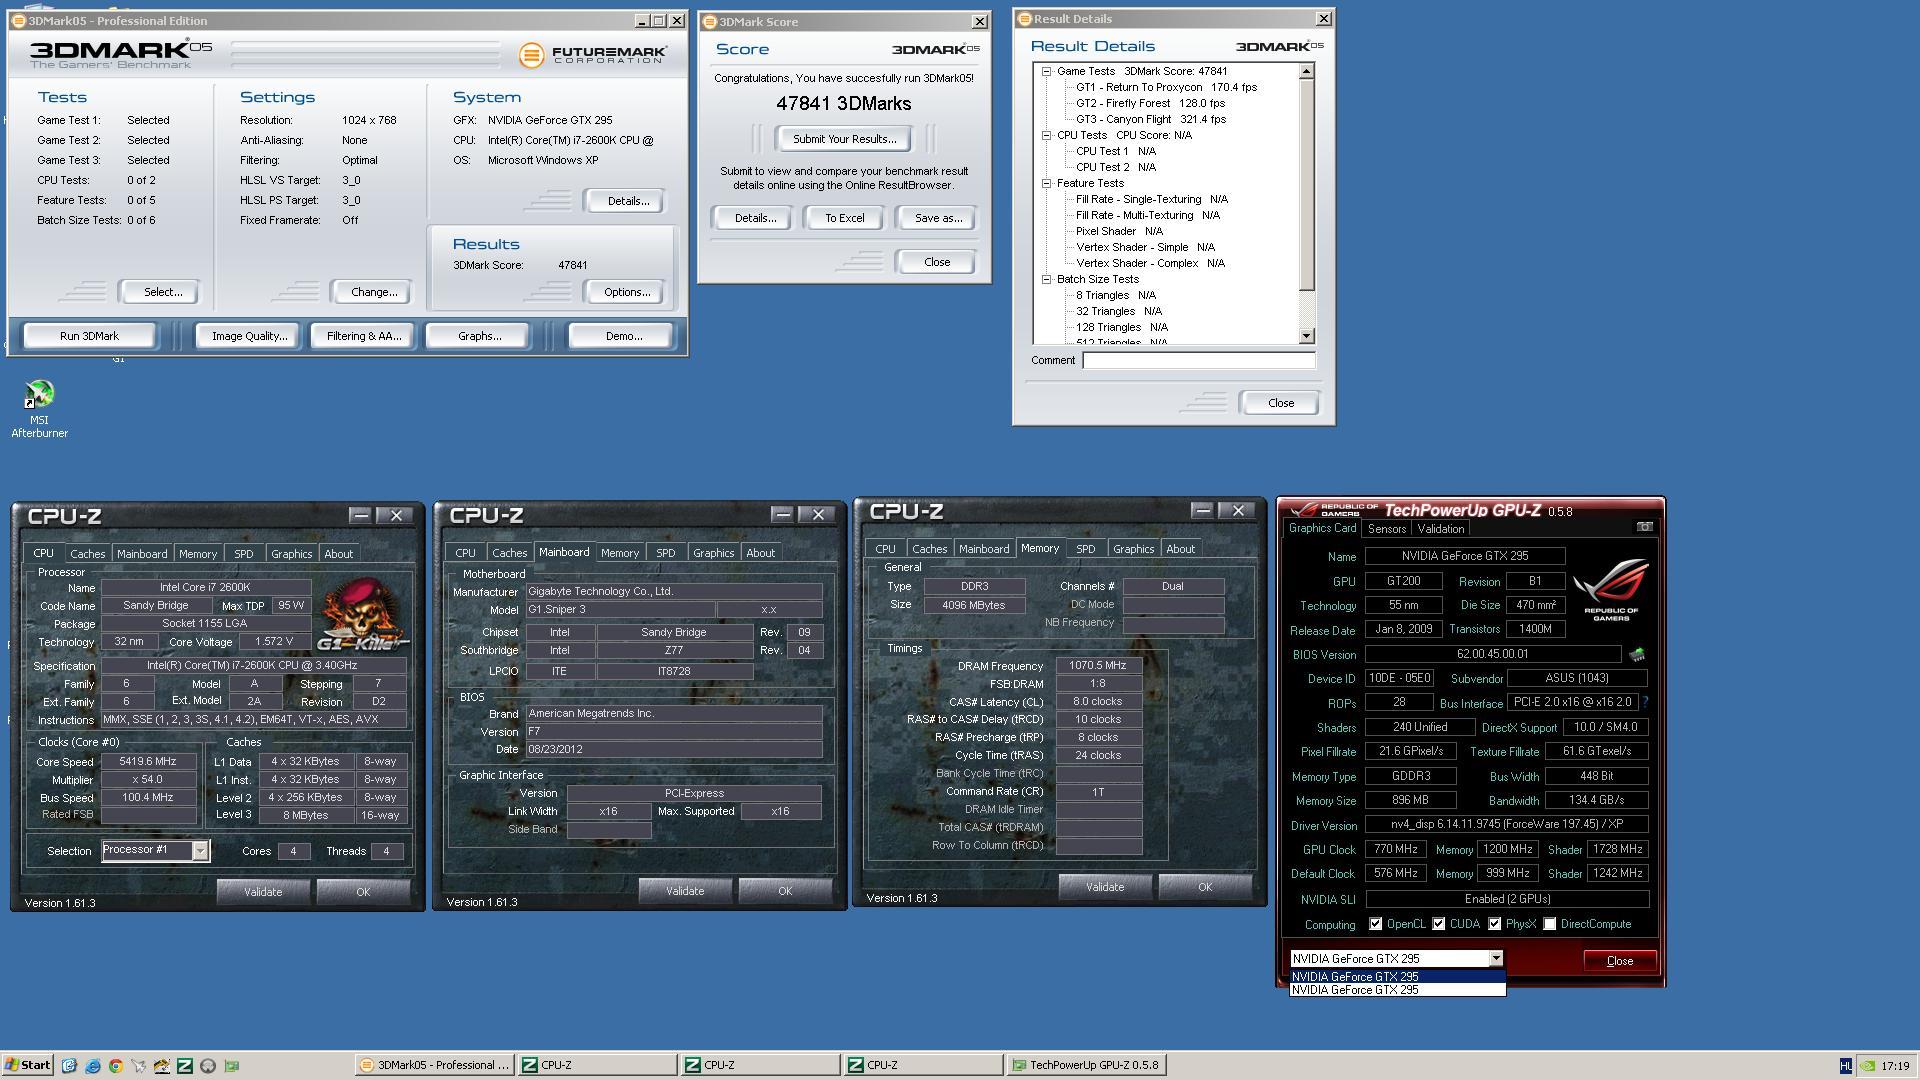Choose the second GTX 295 list entry

point(1397,990)
